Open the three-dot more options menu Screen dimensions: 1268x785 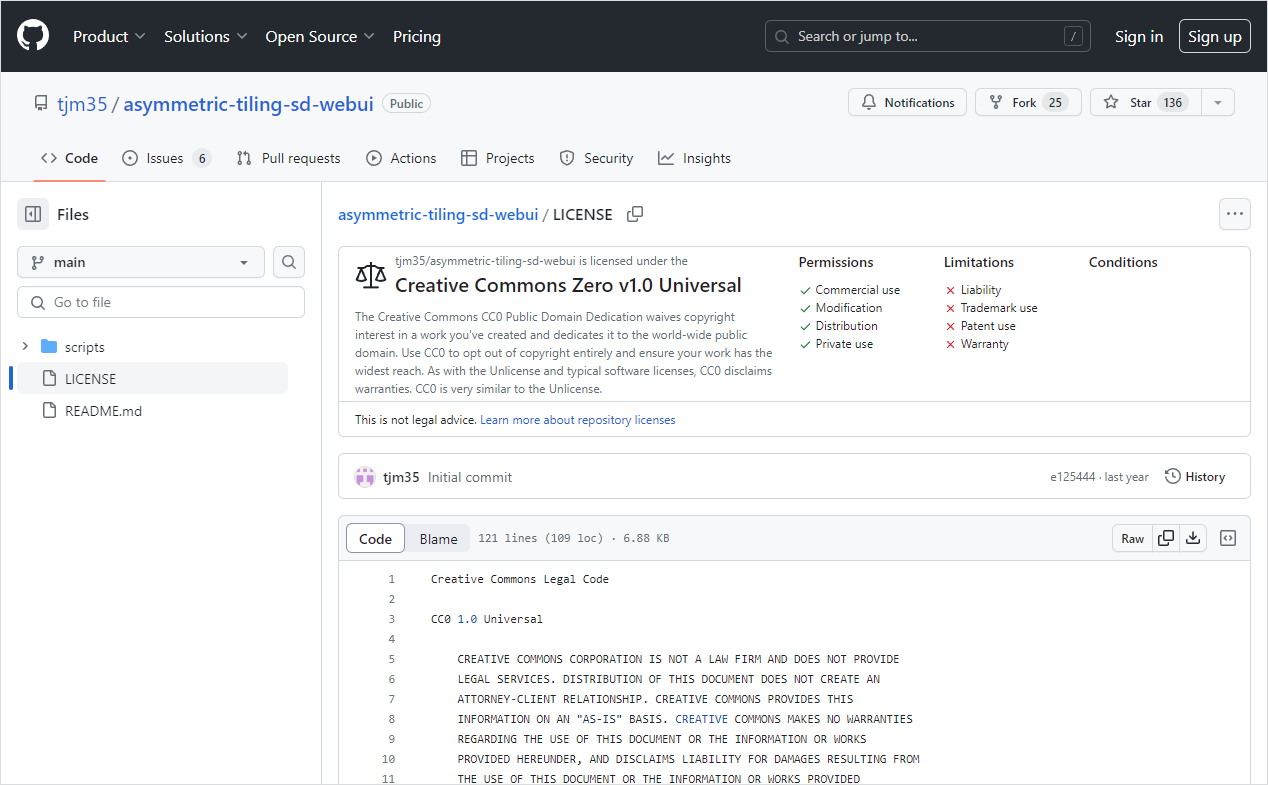coord(1234,214)
